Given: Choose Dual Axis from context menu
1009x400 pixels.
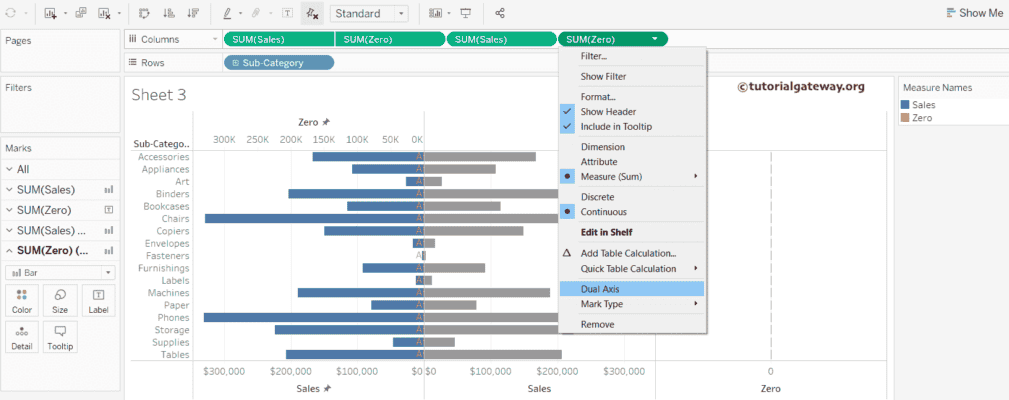Looking at the screenshot, I should coord(602,289).
